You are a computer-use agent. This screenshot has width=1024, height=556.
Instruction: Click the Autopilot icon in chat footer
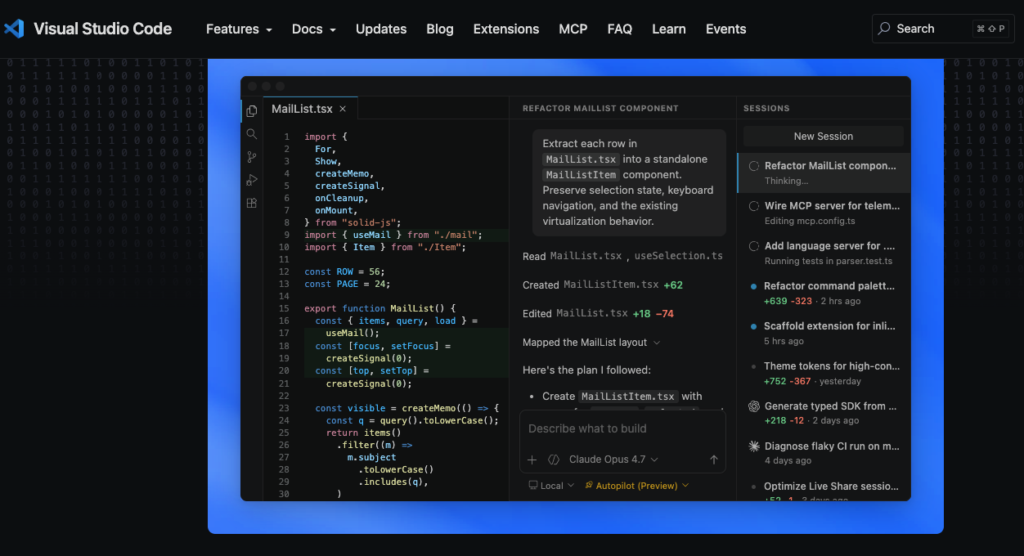pos(588,485)
